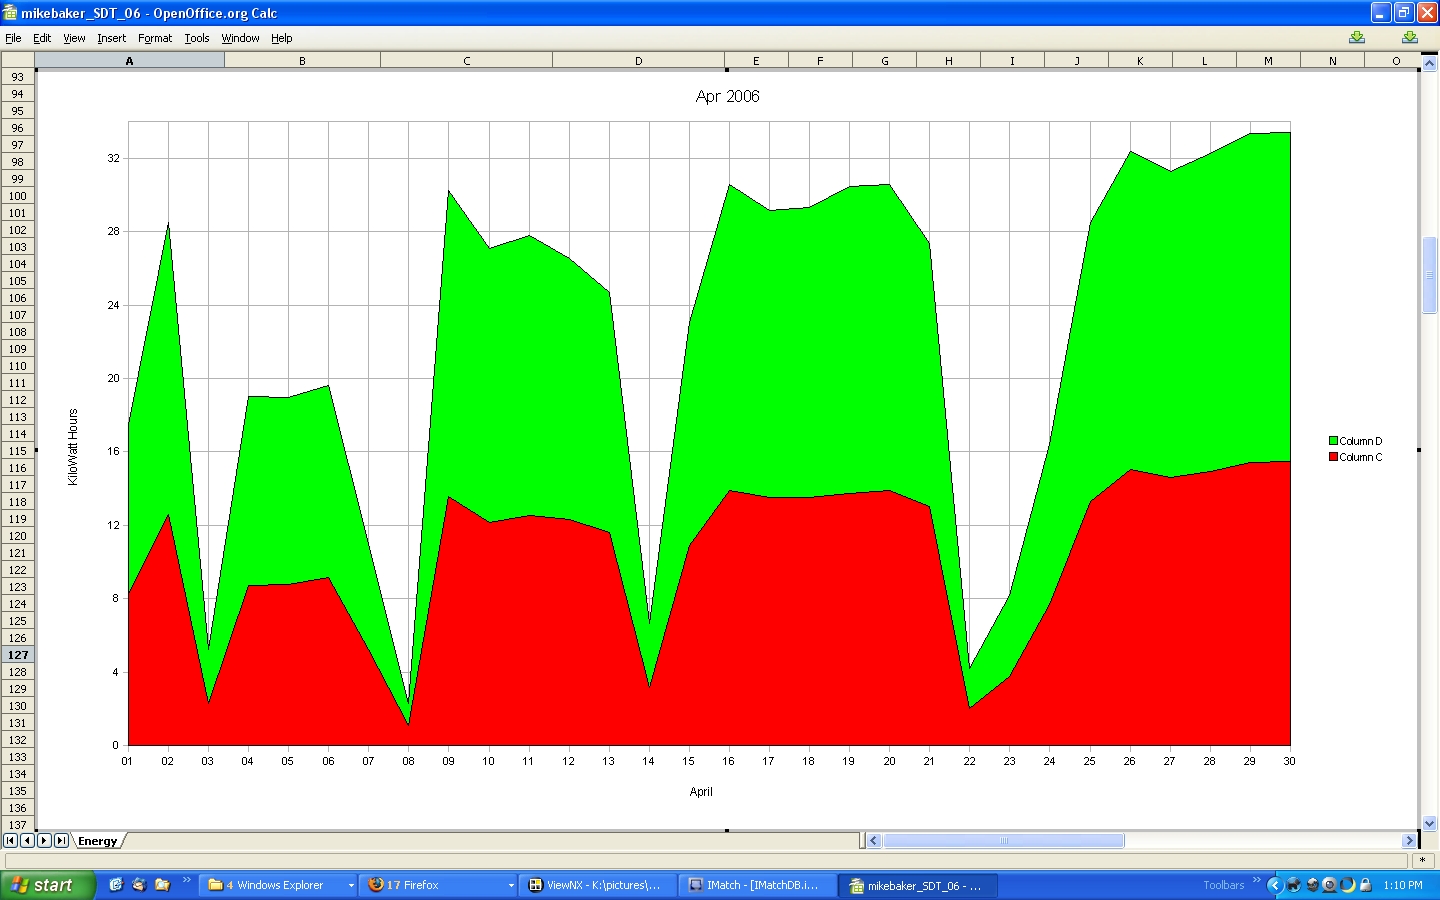Select row header 127

18,655
